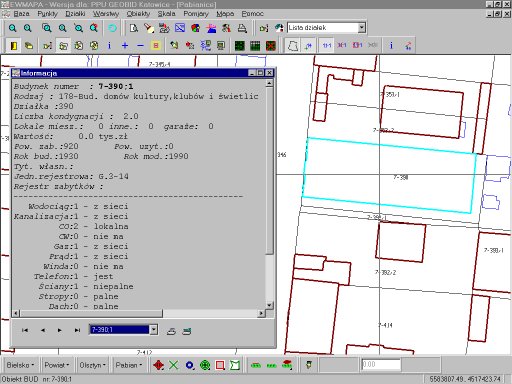The height and width of the screenshot is (384, 512).
Task: Open the Obiekty menu
Action: 138,14
